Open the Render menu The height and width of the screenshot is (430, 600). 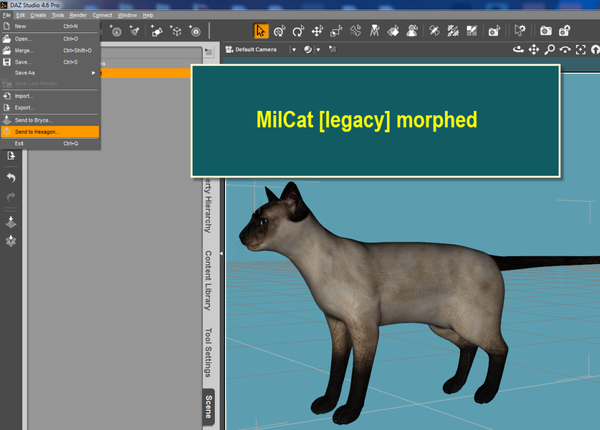pyautogui.click(x=78, y=15)
